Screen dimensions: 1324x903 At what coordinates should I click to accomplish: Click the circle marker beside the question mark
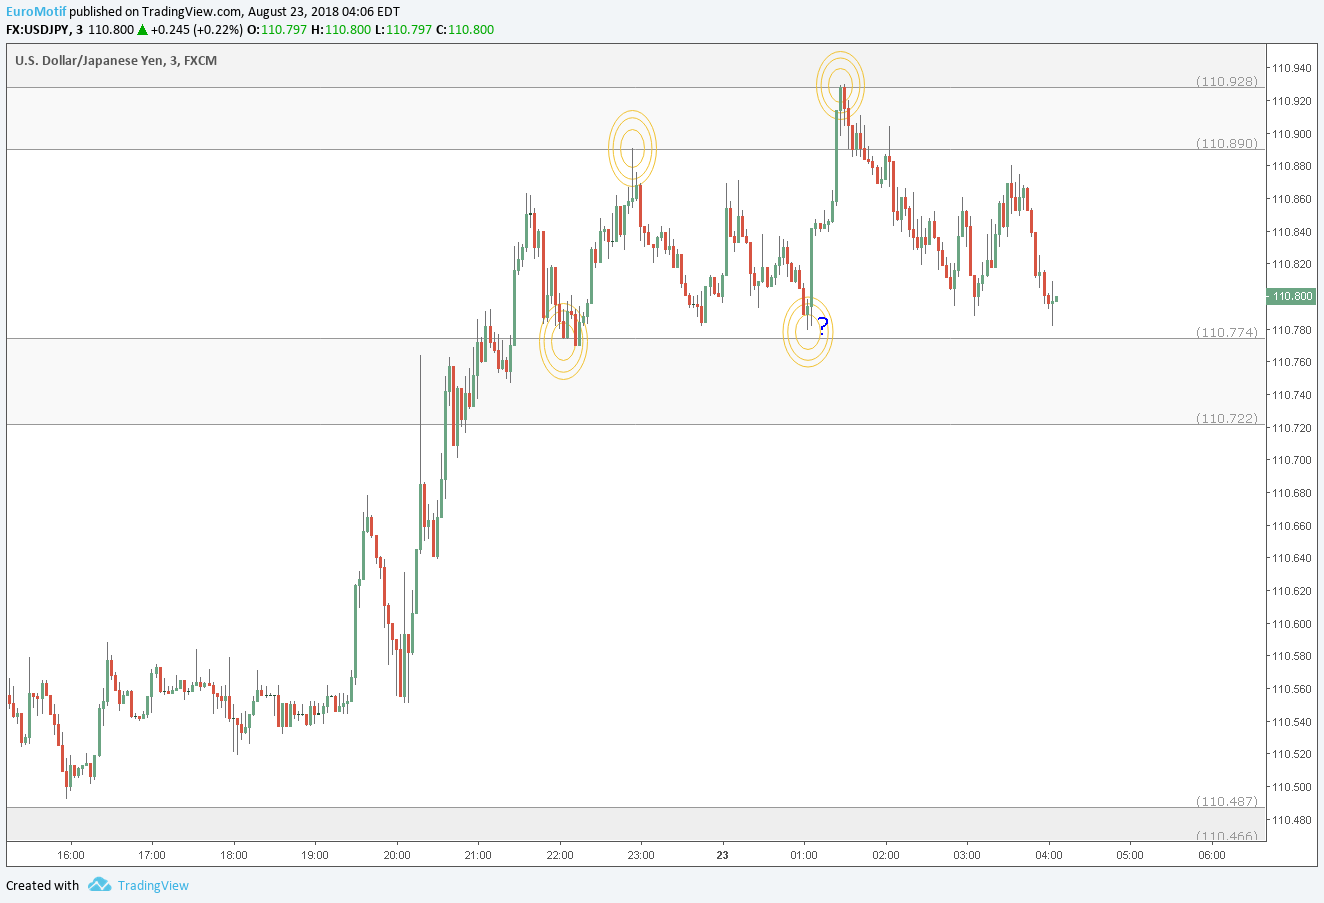[x=808, y=331]
